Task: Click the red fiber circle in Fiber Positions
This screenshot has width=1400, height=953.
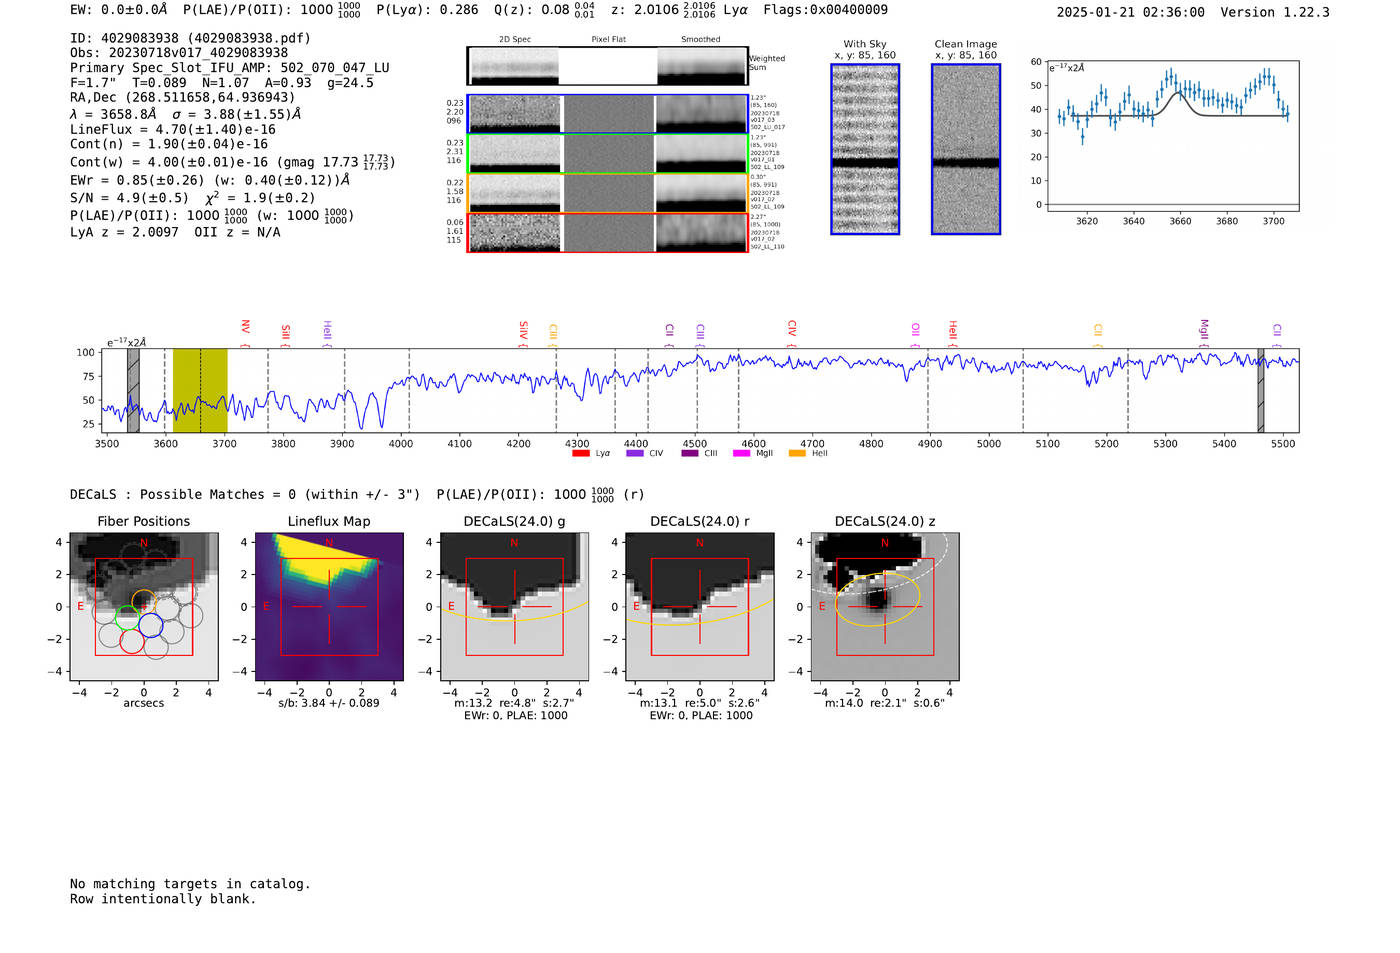Action: coord(132,641)
